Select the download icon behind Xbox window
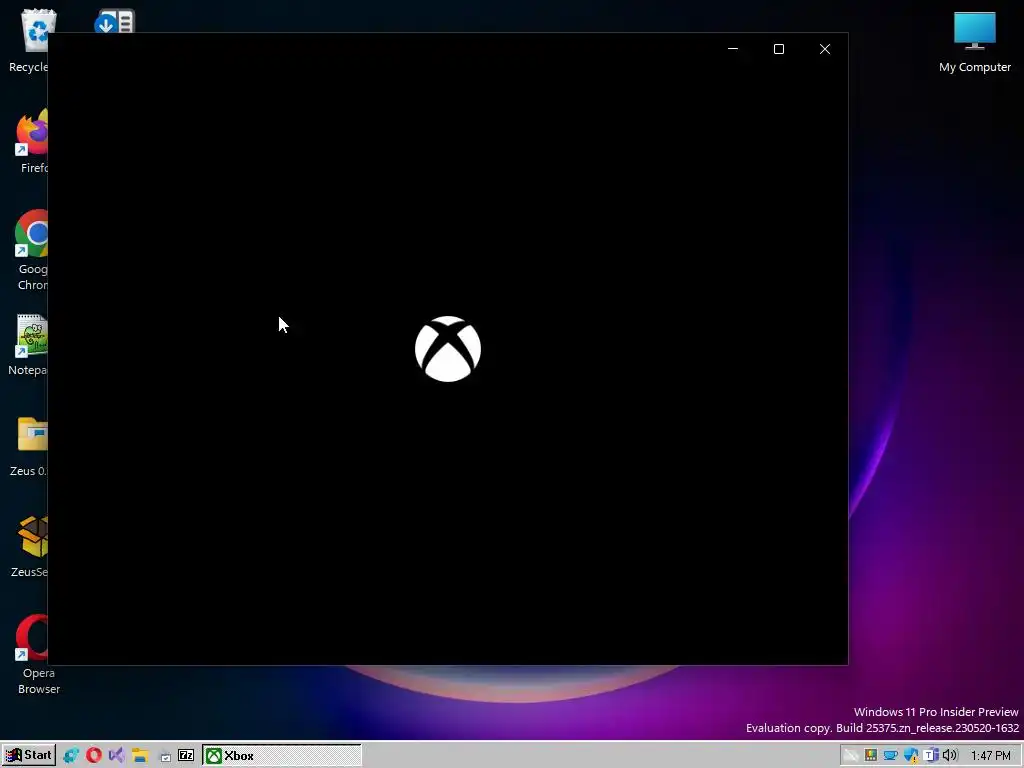Screen dimensions: 1024x768 tap(114, 21)
